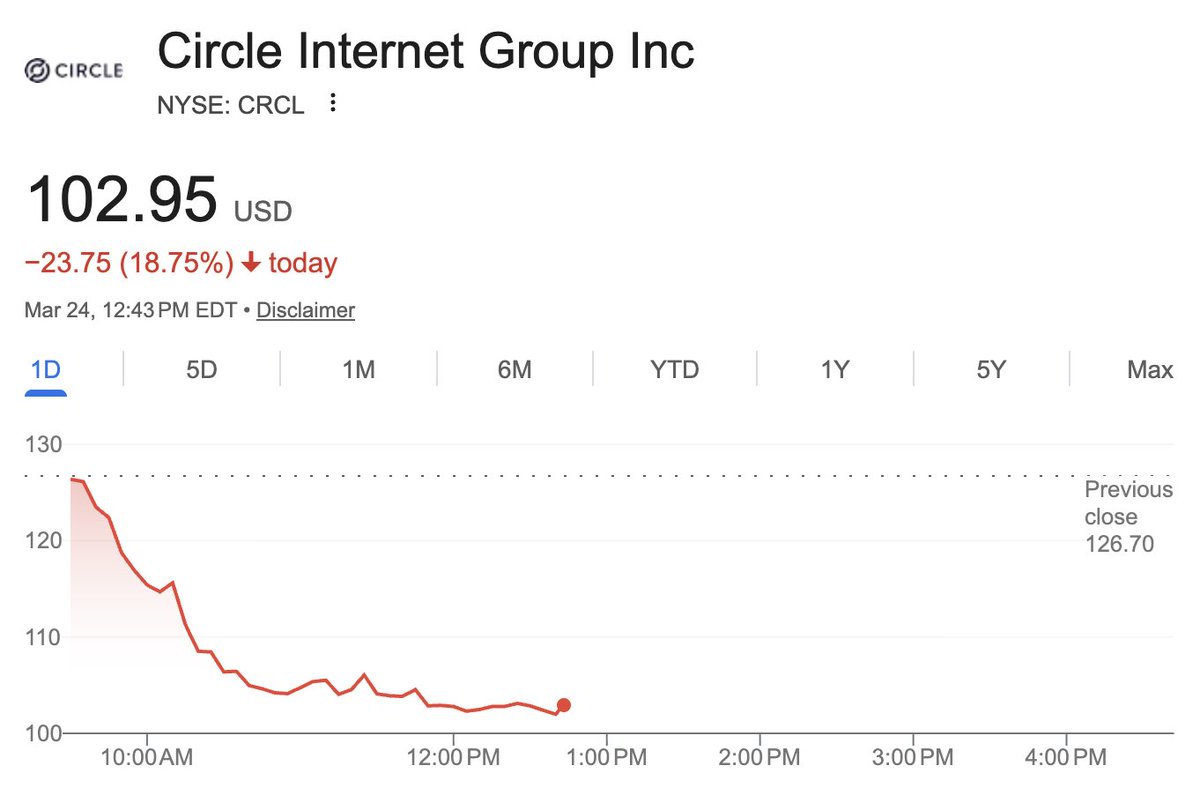Click the 12:00 PM time axis label
1200x788 pixels.
pyautogui.click(x=452, y=759)
